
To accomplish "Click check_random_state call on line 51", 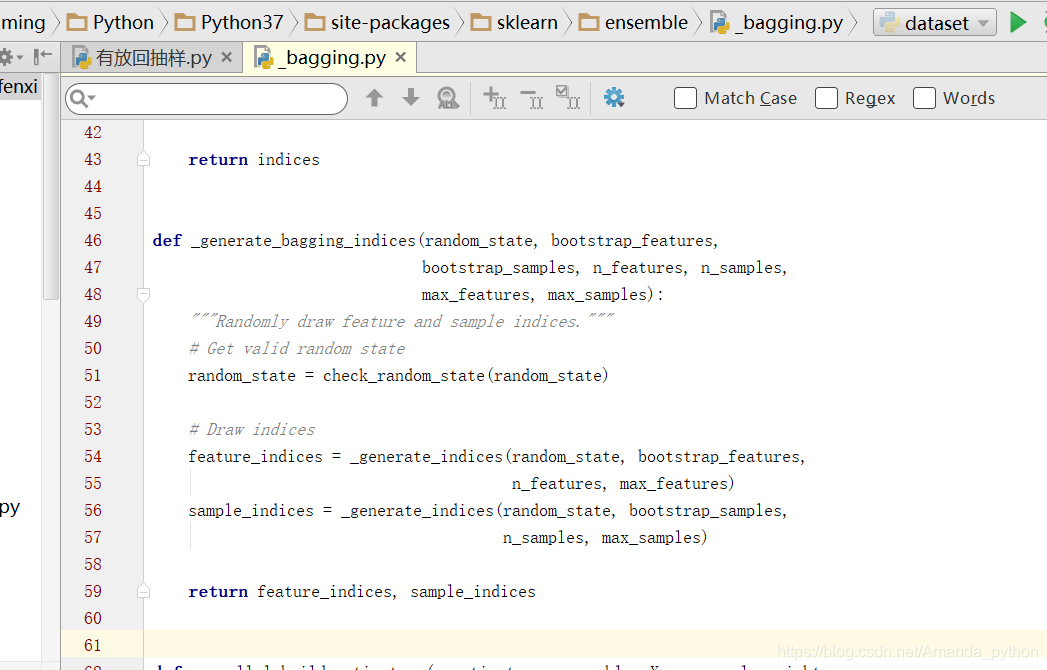I will tap(403, 375).
